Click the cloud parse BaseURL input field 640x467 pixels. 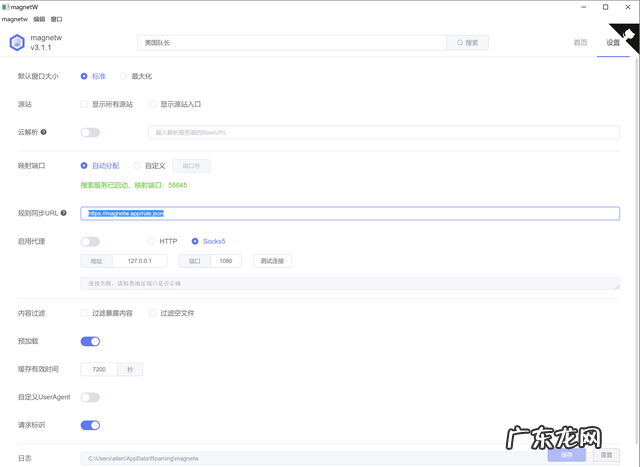pyautogui.click(x=384, y=132)
